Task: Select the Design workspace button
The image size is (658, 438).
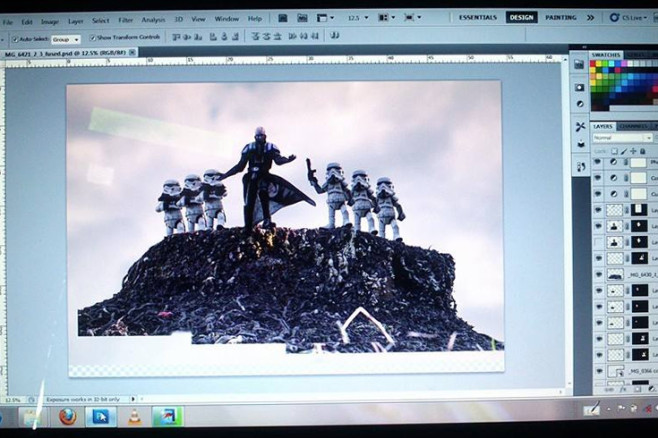Action: 521,18
